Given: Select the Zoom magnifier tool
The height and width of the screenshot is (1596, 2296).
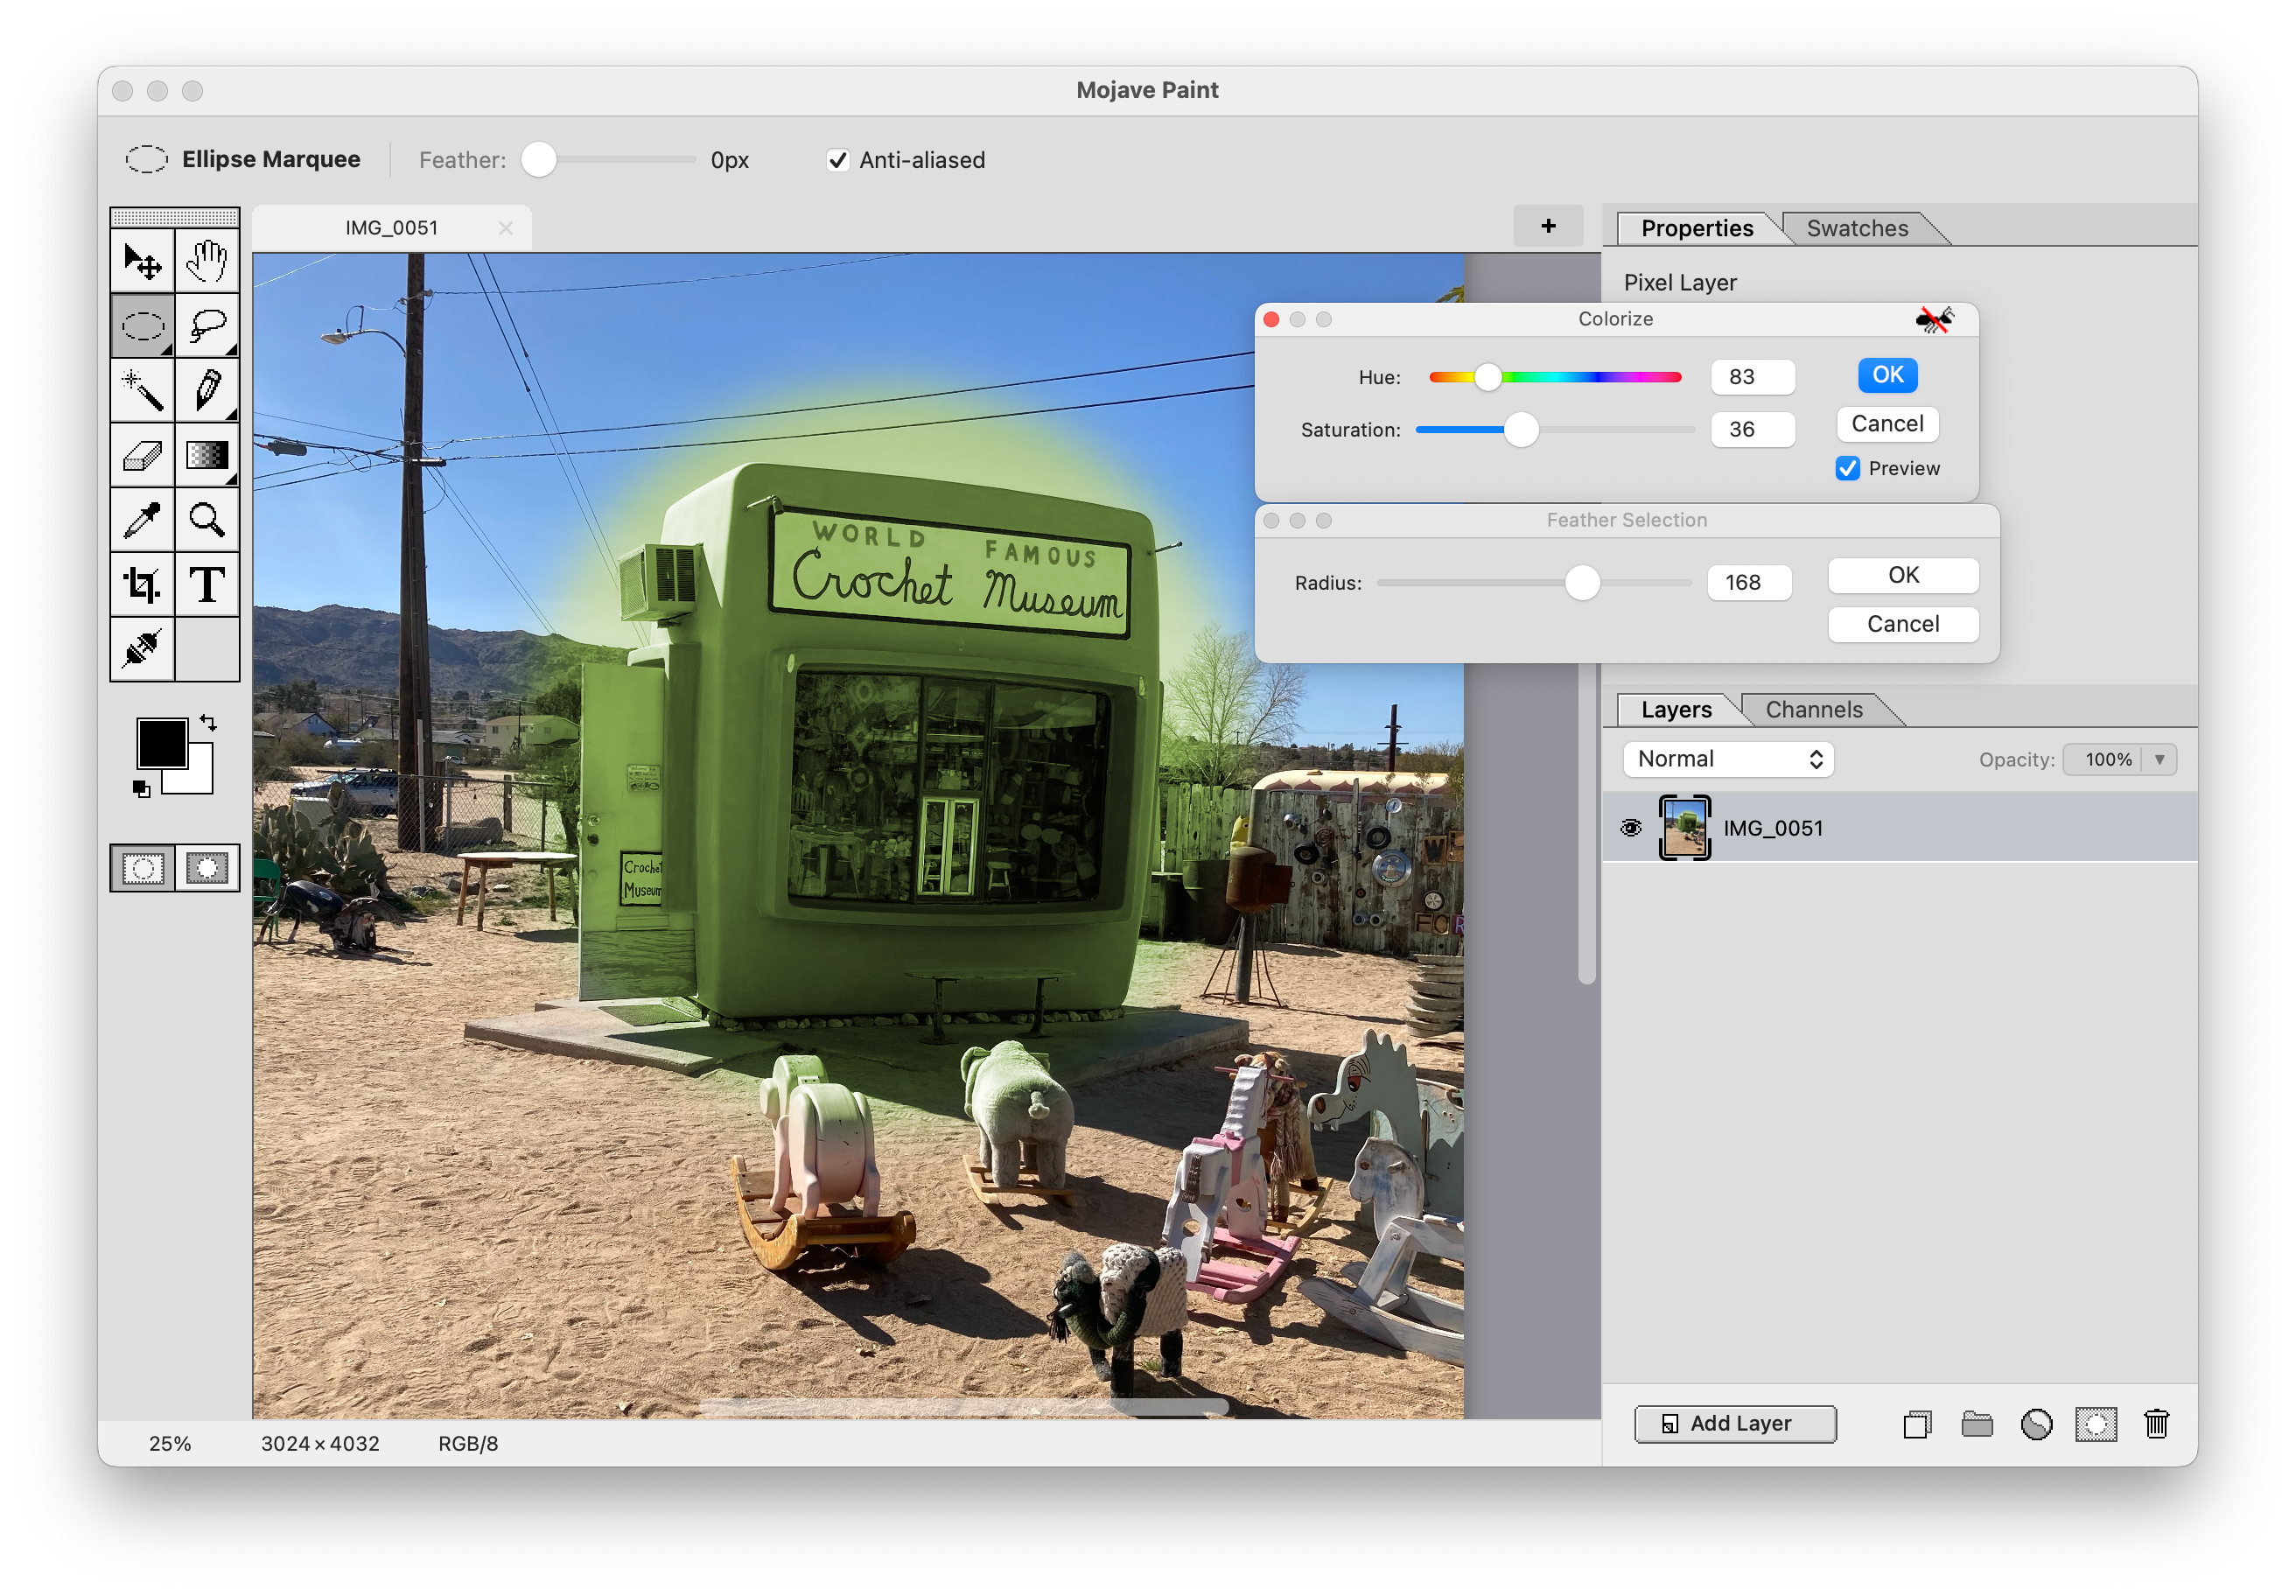Looking at the screenshot, I should click(x=207, y=520).
